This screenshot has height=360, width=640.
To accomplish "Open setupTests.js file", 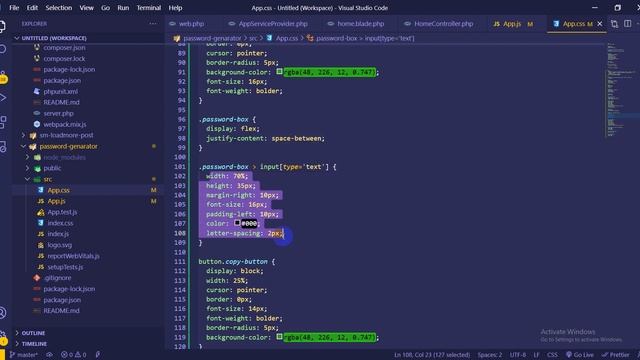I will click(x=65, y=267).
